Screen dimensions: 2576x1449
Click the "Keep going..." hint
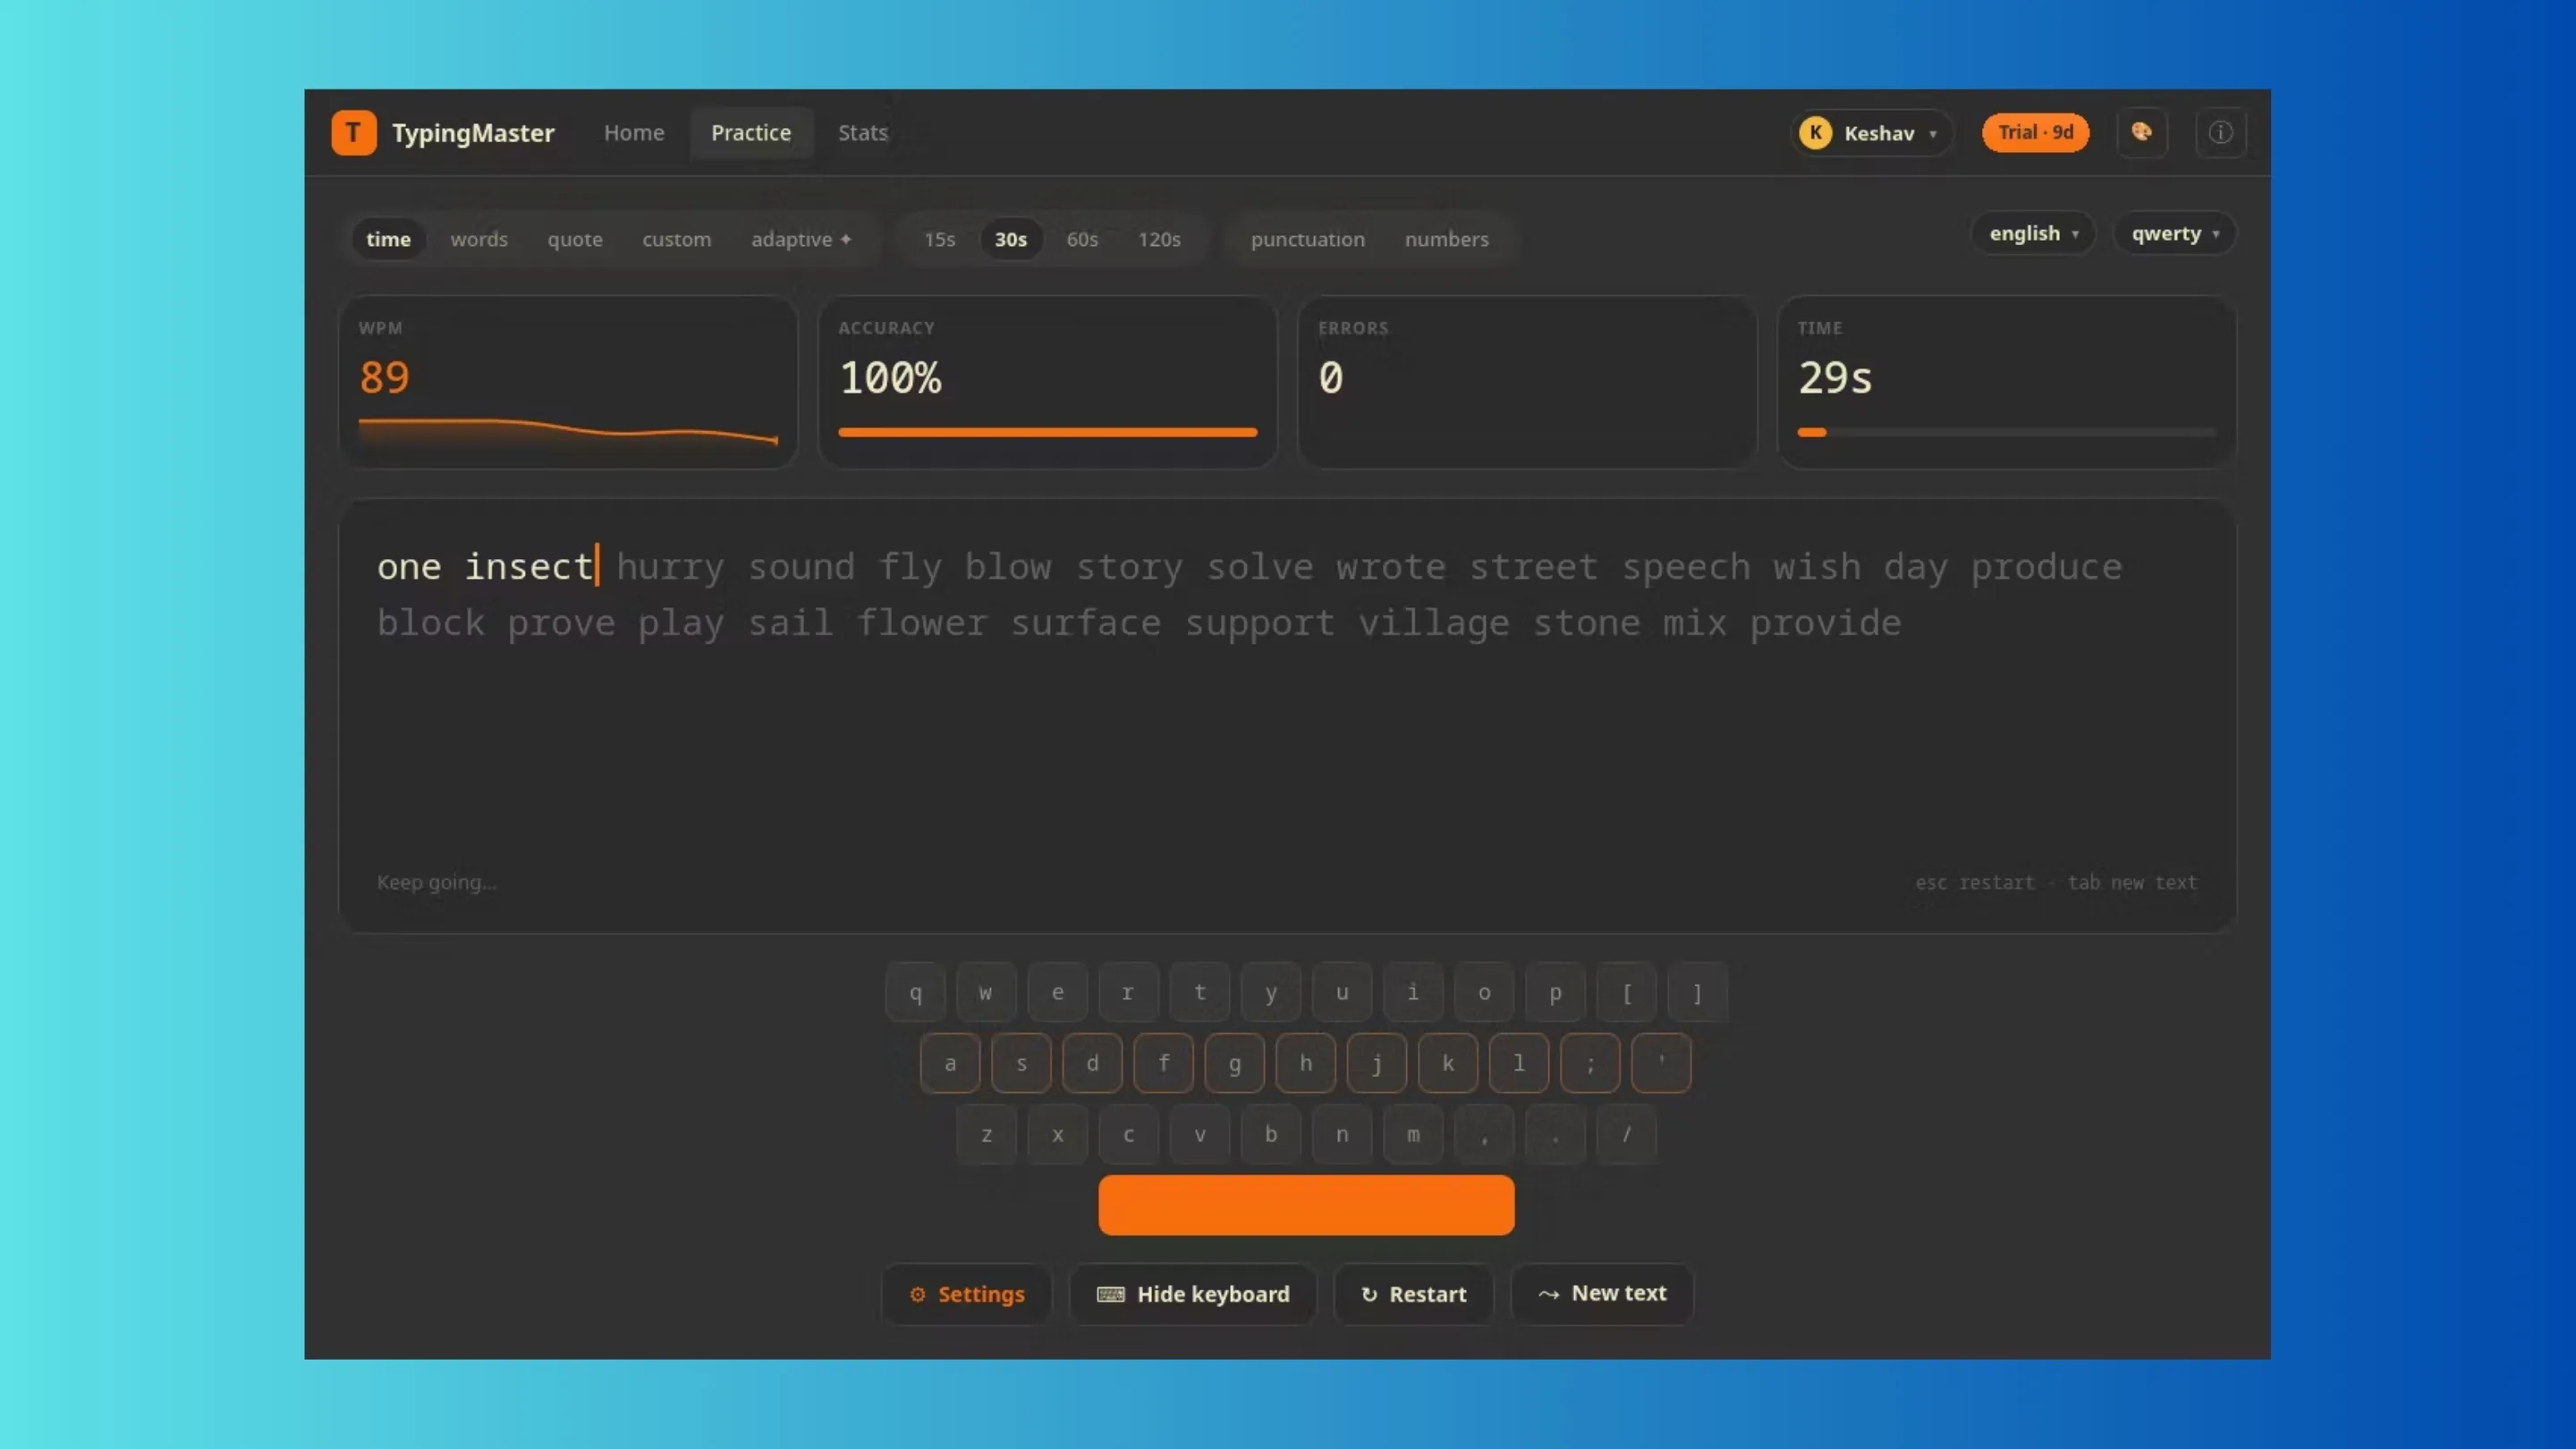(x=436, y=882)
